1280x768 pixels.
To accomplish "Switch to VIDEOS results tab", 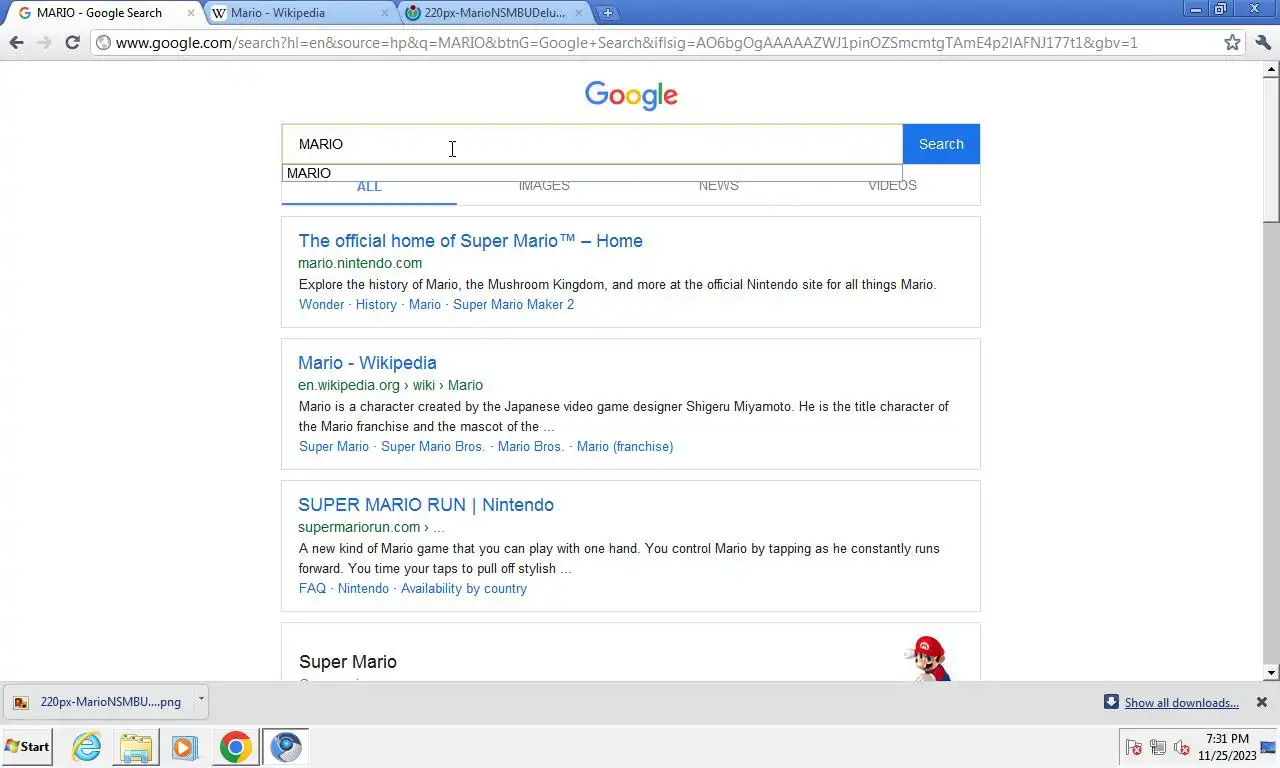I will tap(892, 186).
